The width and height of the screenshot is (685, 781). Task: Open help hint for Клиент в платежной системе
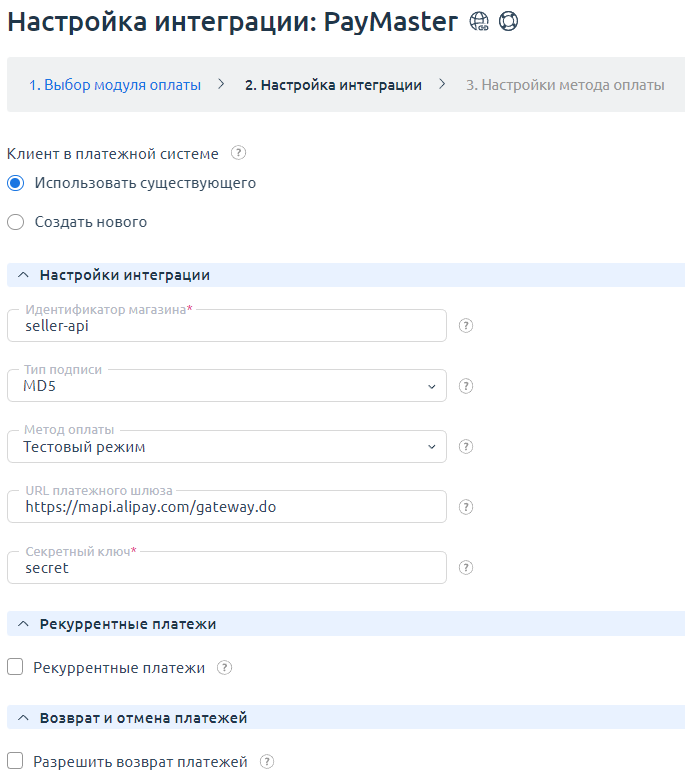coord(238,153)
